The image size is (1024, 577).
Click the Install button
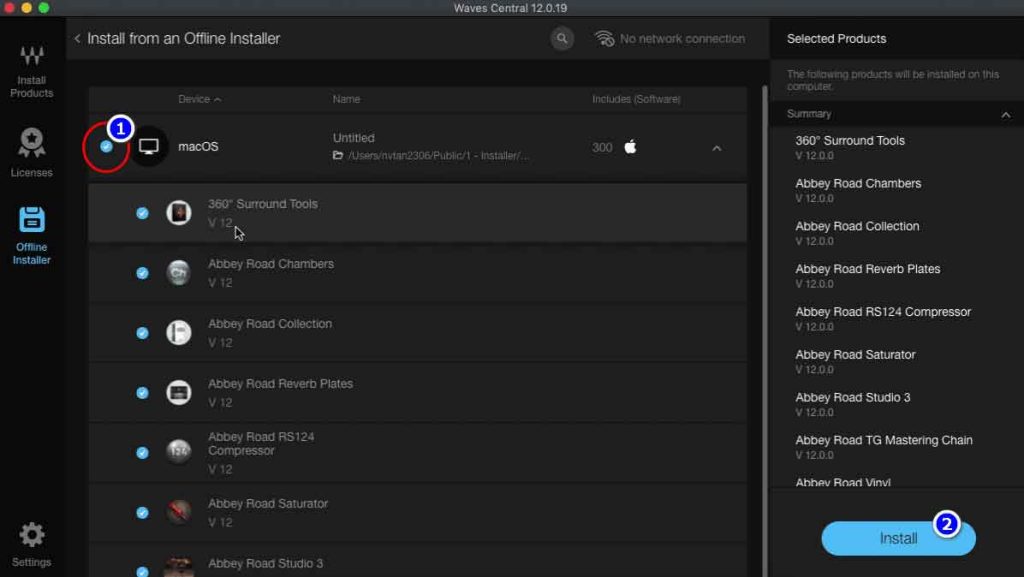[897, 538]
